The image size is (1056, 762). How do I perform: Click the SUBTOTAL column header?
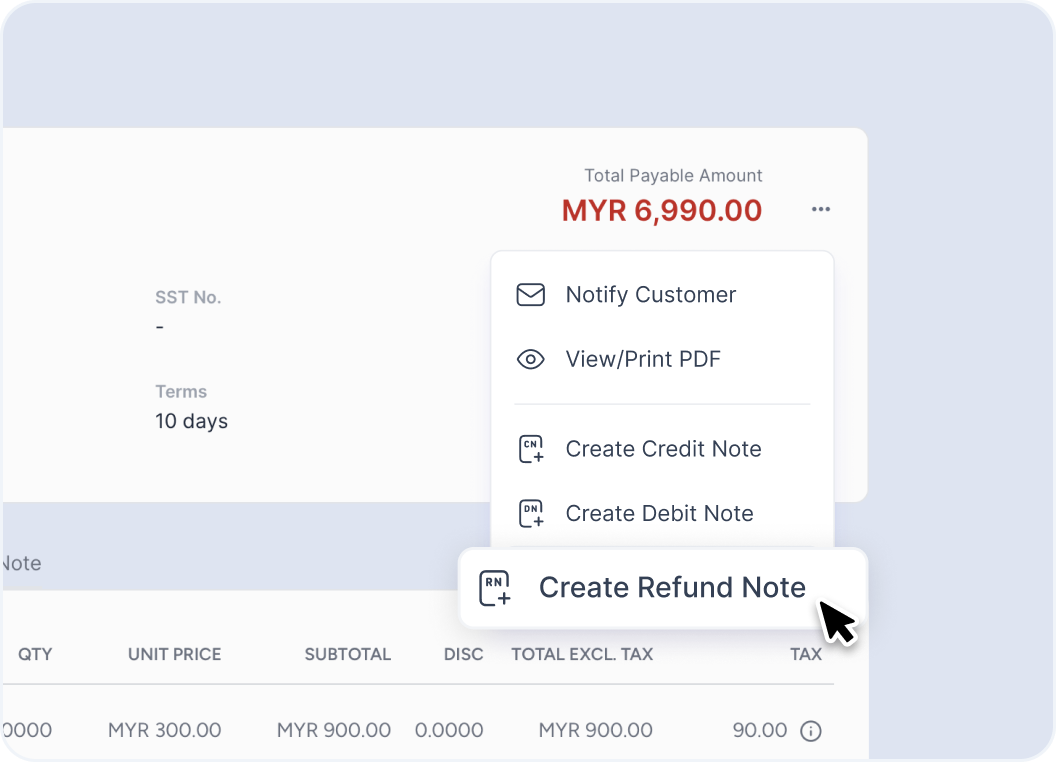point(348,655)
